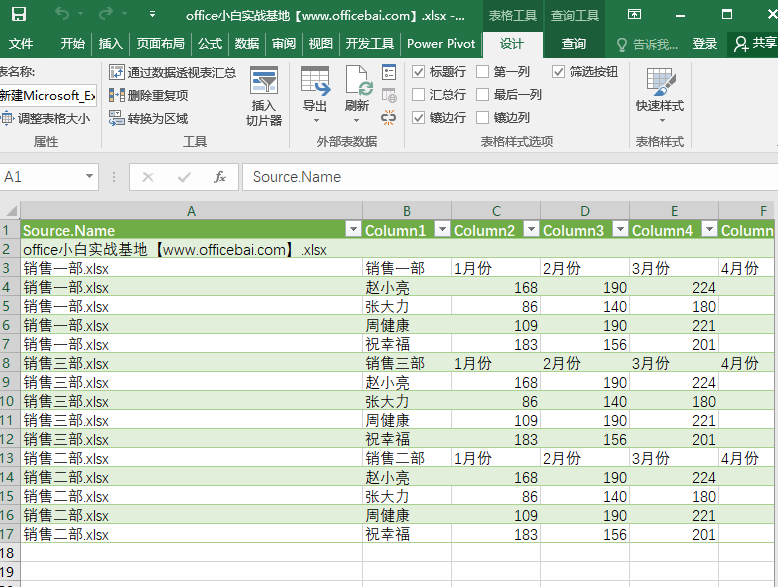Expand the Export (导出) dropdown arrow
Screen dimensions: 778x587
coord(316,121)
